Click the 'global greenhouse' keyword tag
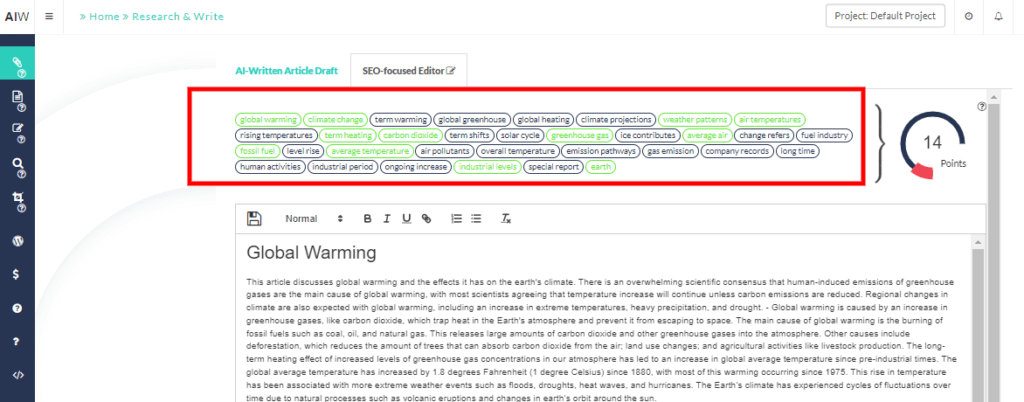The image size is (1024, 402). pos(472,119)
